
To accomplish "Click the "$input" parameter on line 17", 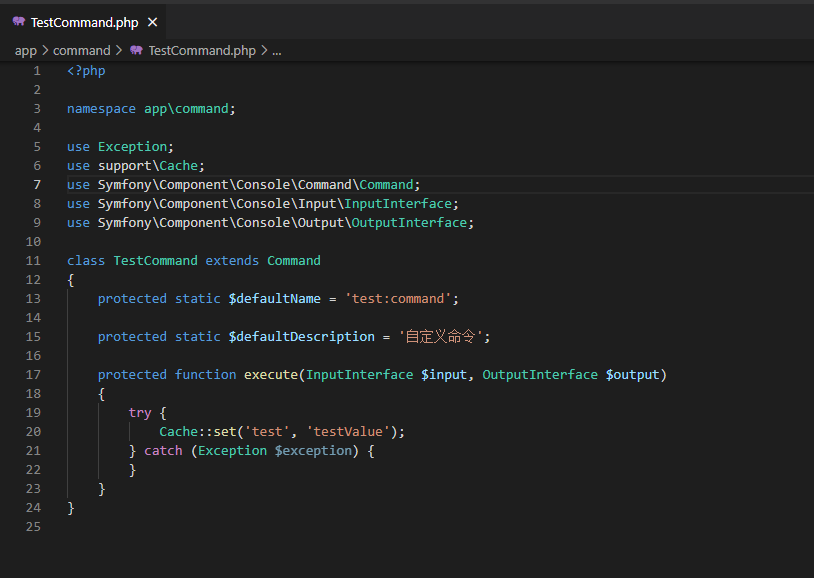I will tap(444, 375).
